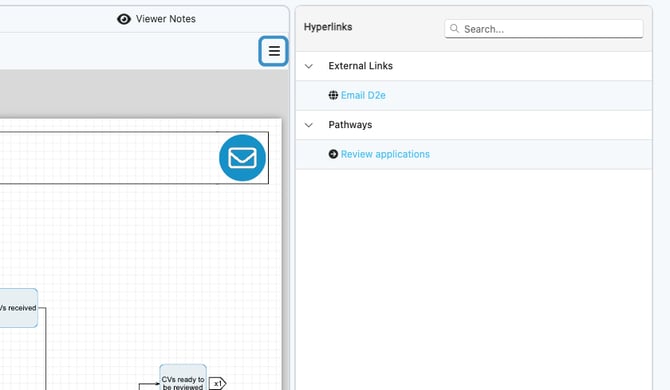The height and width of the screenshot is (390, 670).
Task: Open the Review applications pathway link
Action: (x=385, y=154)
